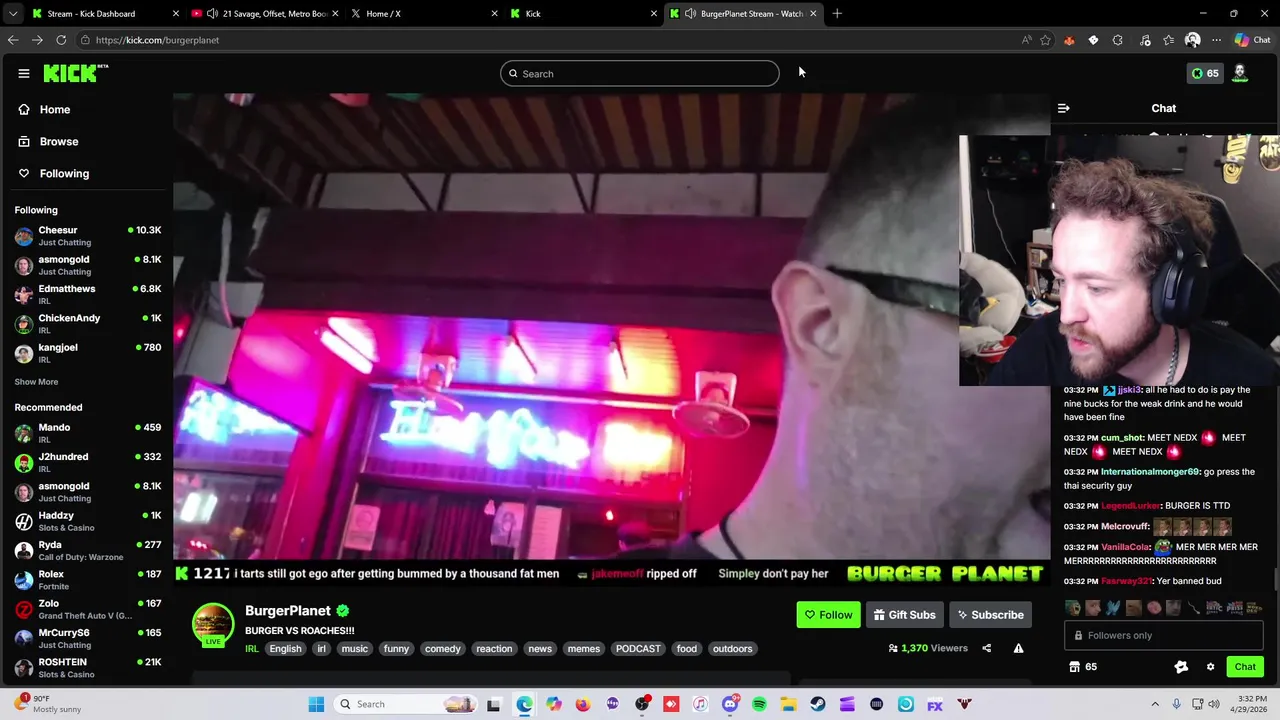Click the Windows taskbar search box

click(405, 704)
